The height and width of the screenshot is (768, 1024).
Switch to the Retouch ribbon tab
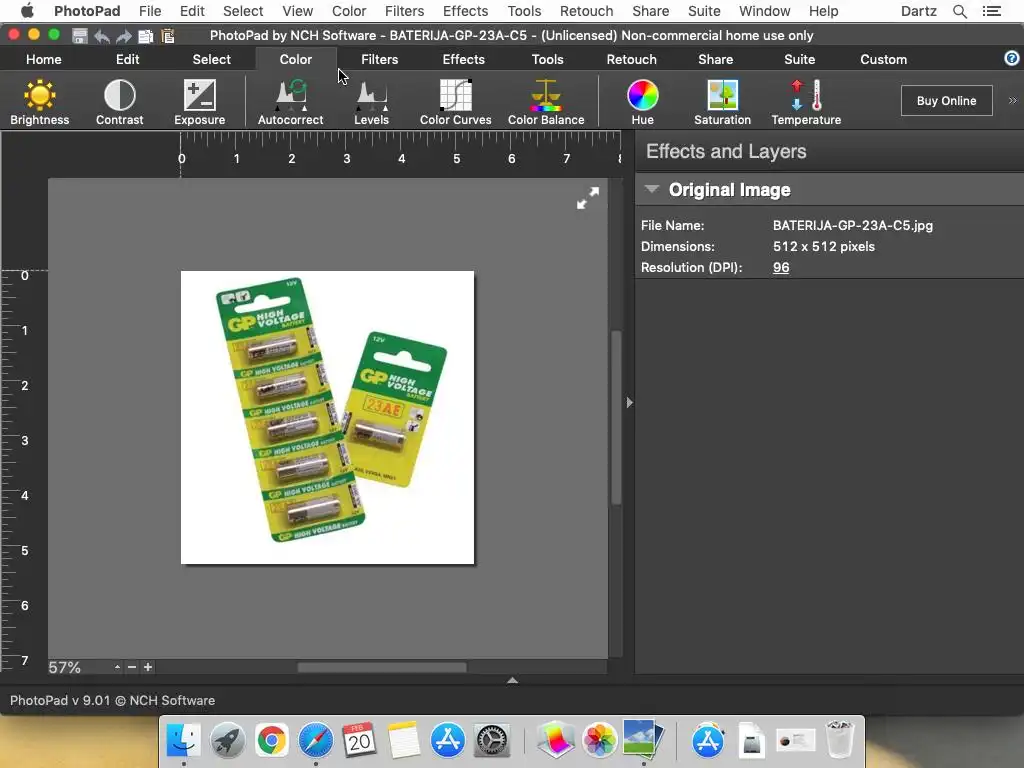coord(632,59)
